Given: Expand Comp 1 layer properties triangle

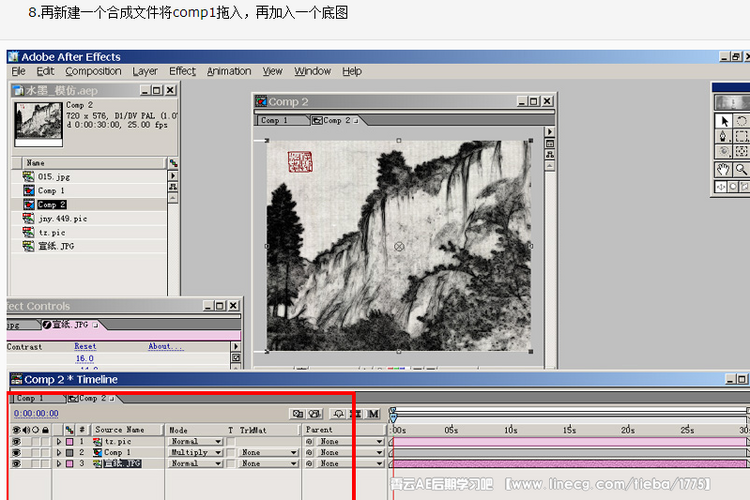Looking at the screenshot, I should coord(59,452).
